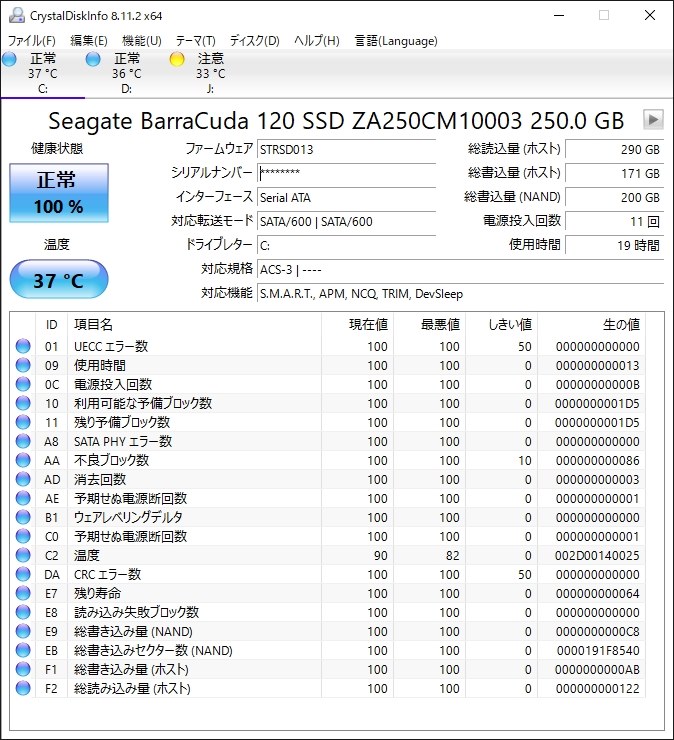
Task: Click the CrystalDiskInfo title bar app icon
Action: (17, 16)
